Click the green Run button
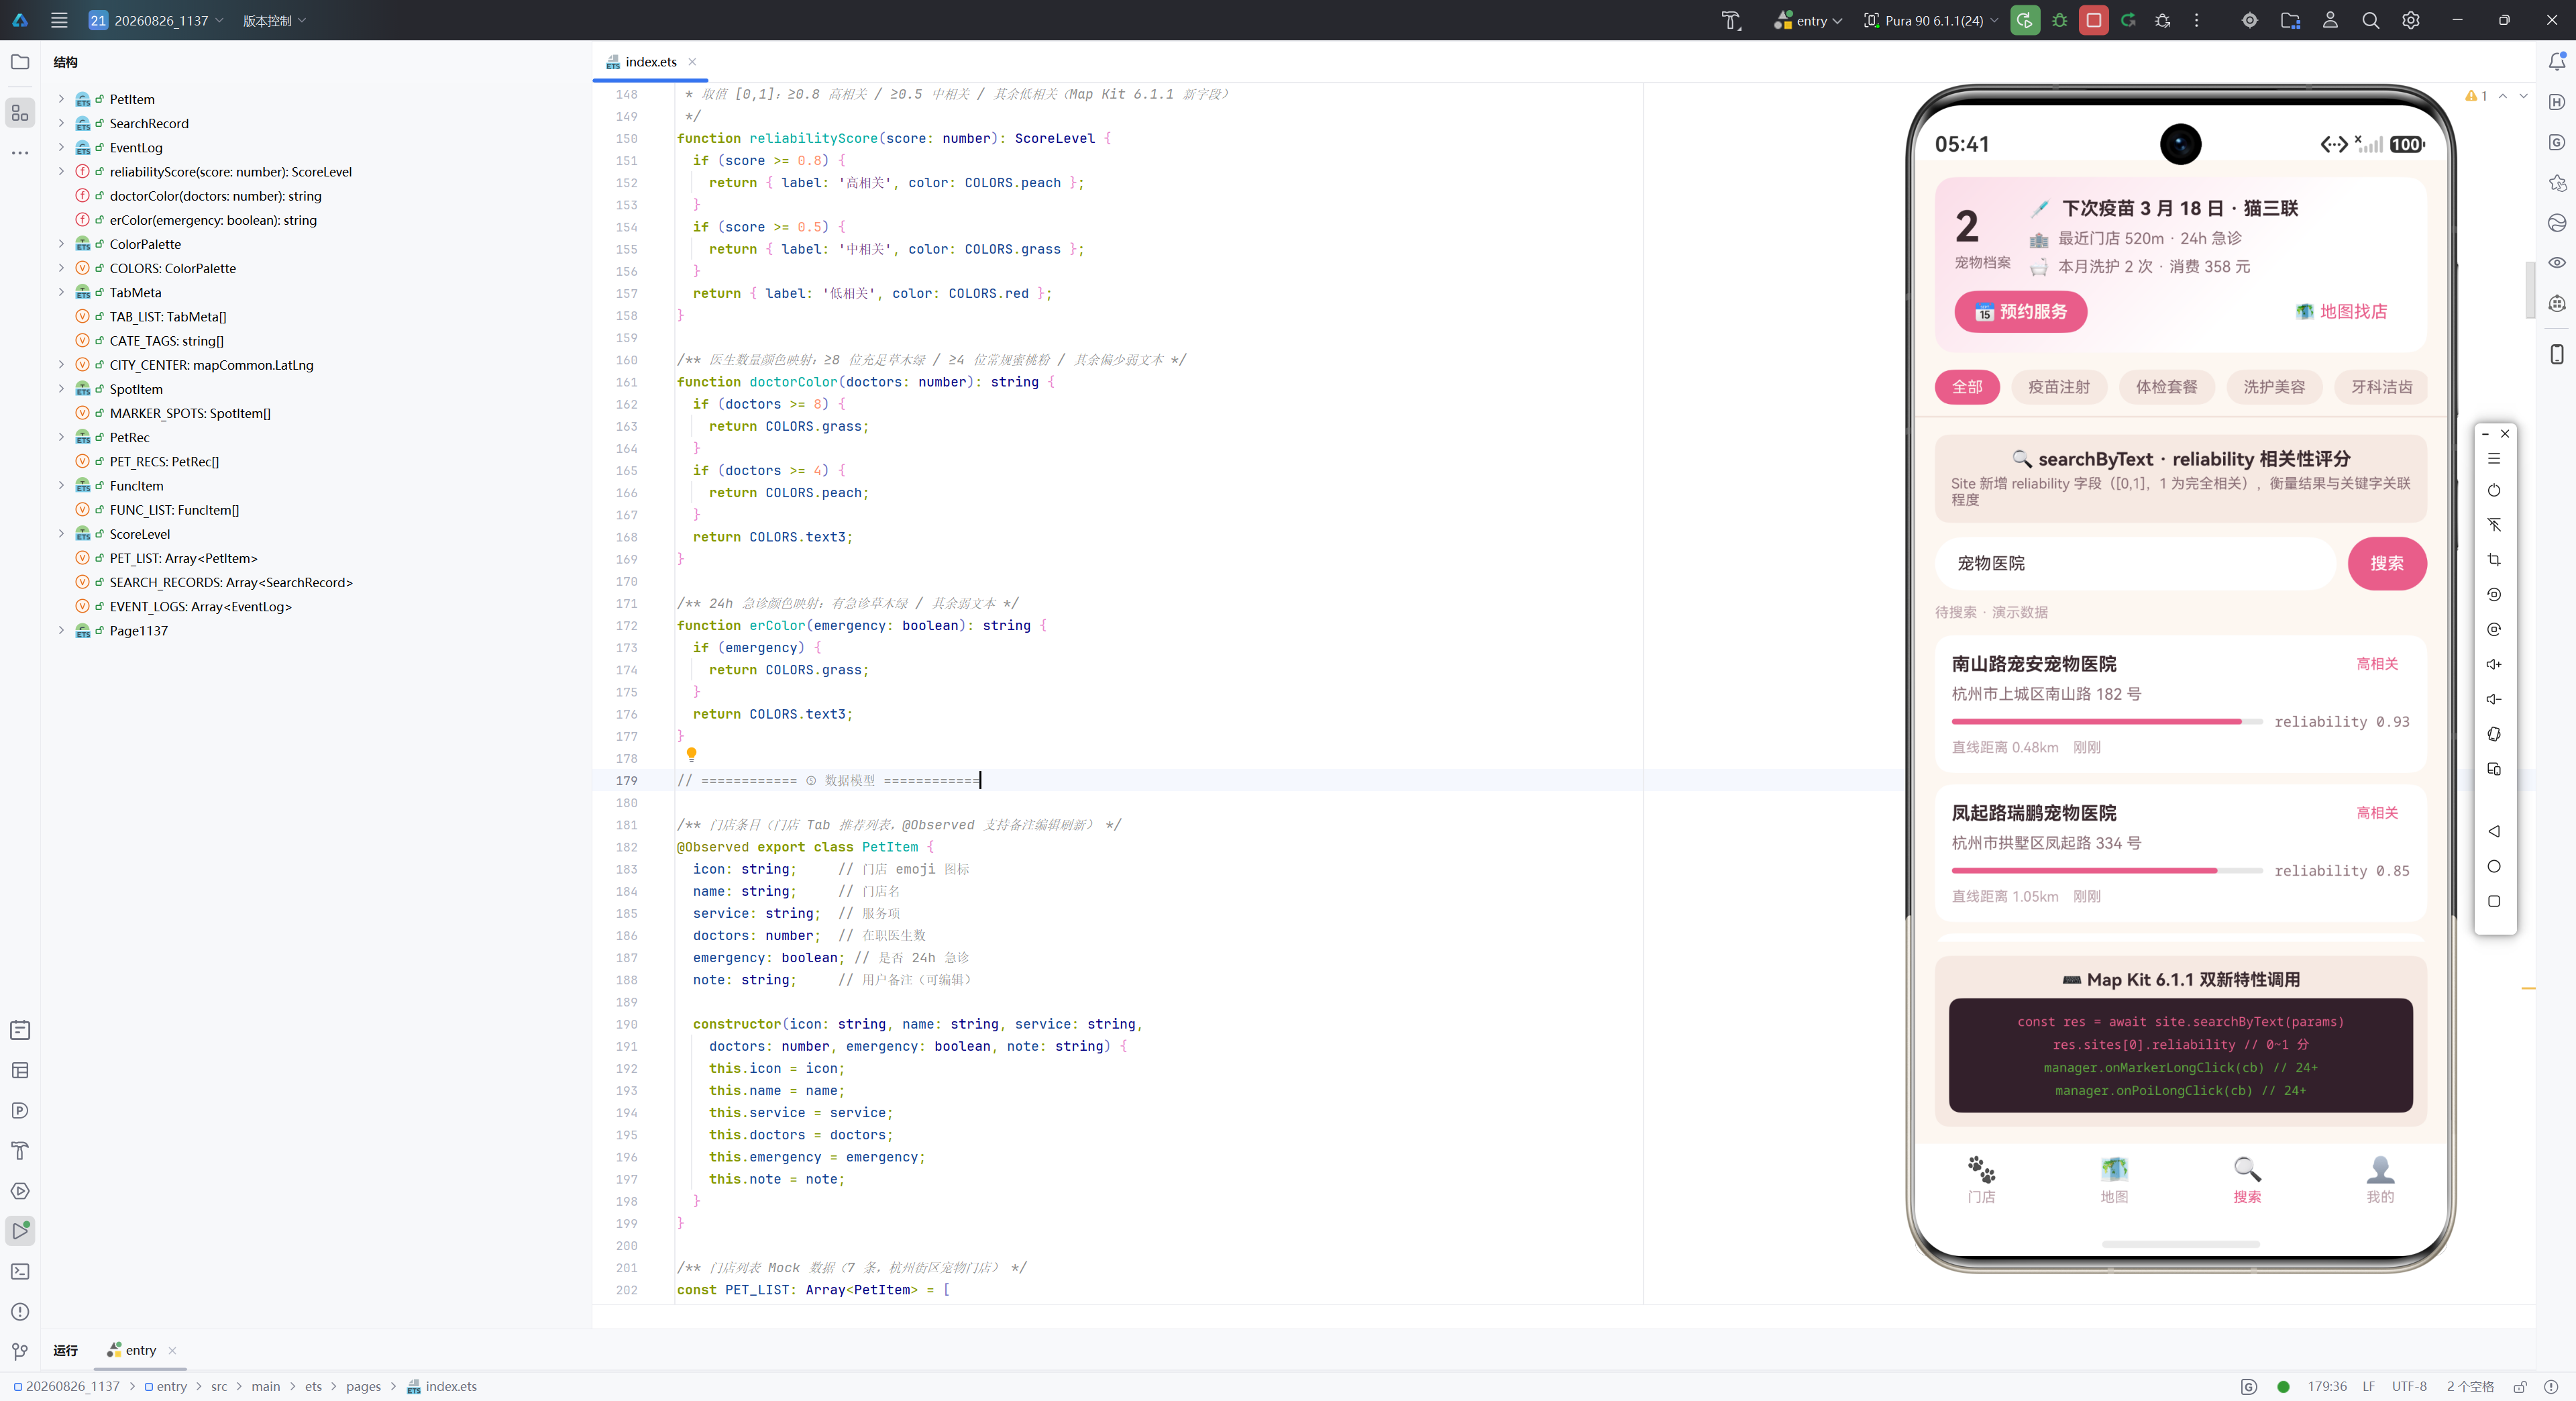This screenshot has width=2576, height=1401. coord(2024,20)
